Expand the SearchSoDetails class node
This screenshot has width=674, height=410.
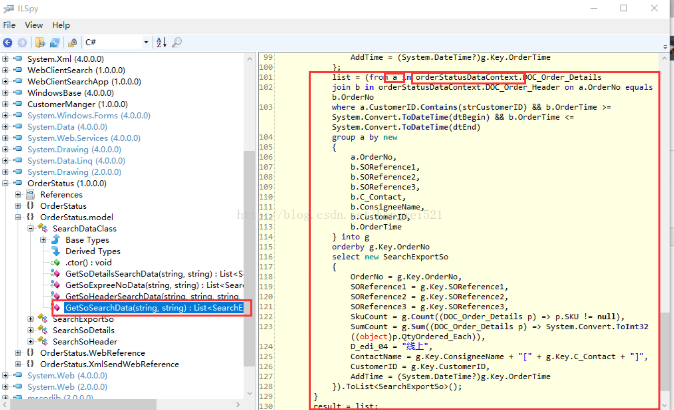(31, 330)
